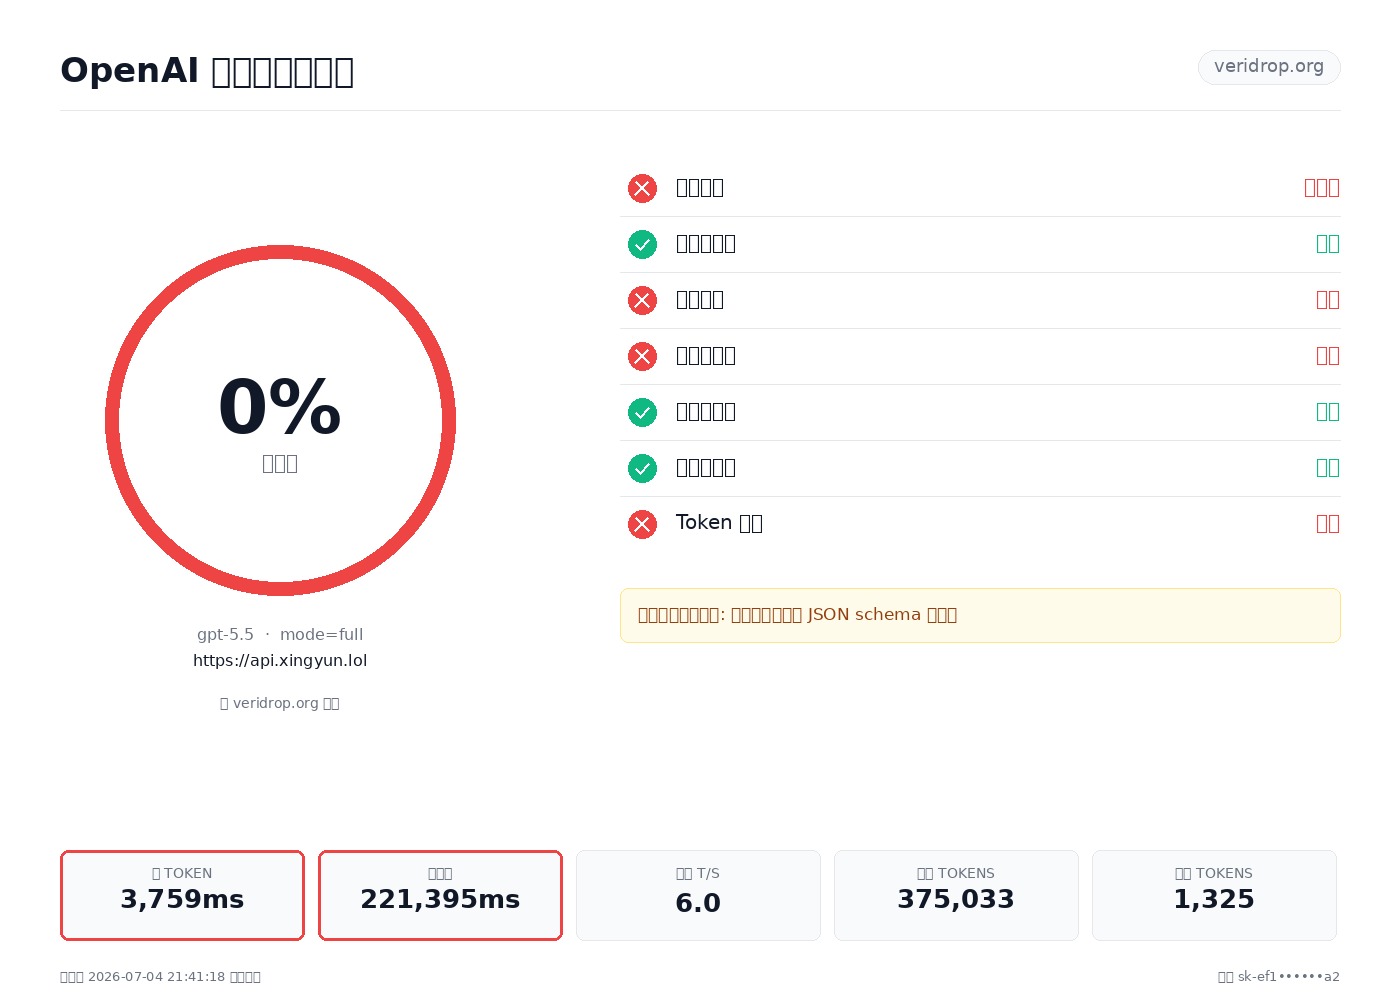Select the 221,395ms total time card
Viewport: 1400px width, 1000px height.
(440, 895)
